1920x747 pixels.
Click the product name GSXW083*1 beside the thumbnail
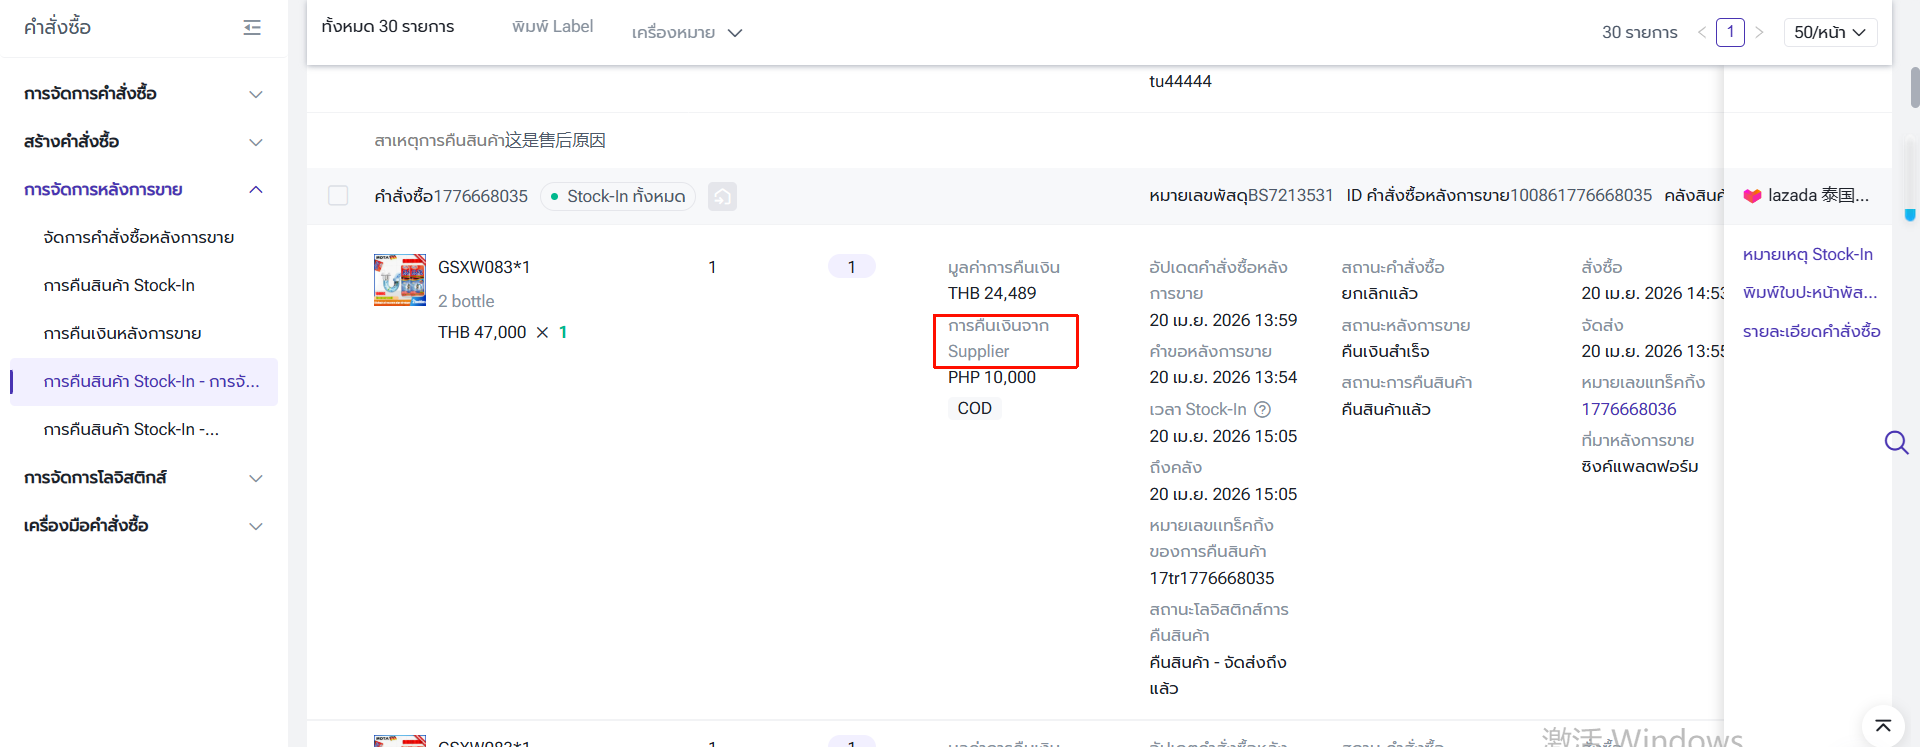pyautogui.click(x=484, y=267)
